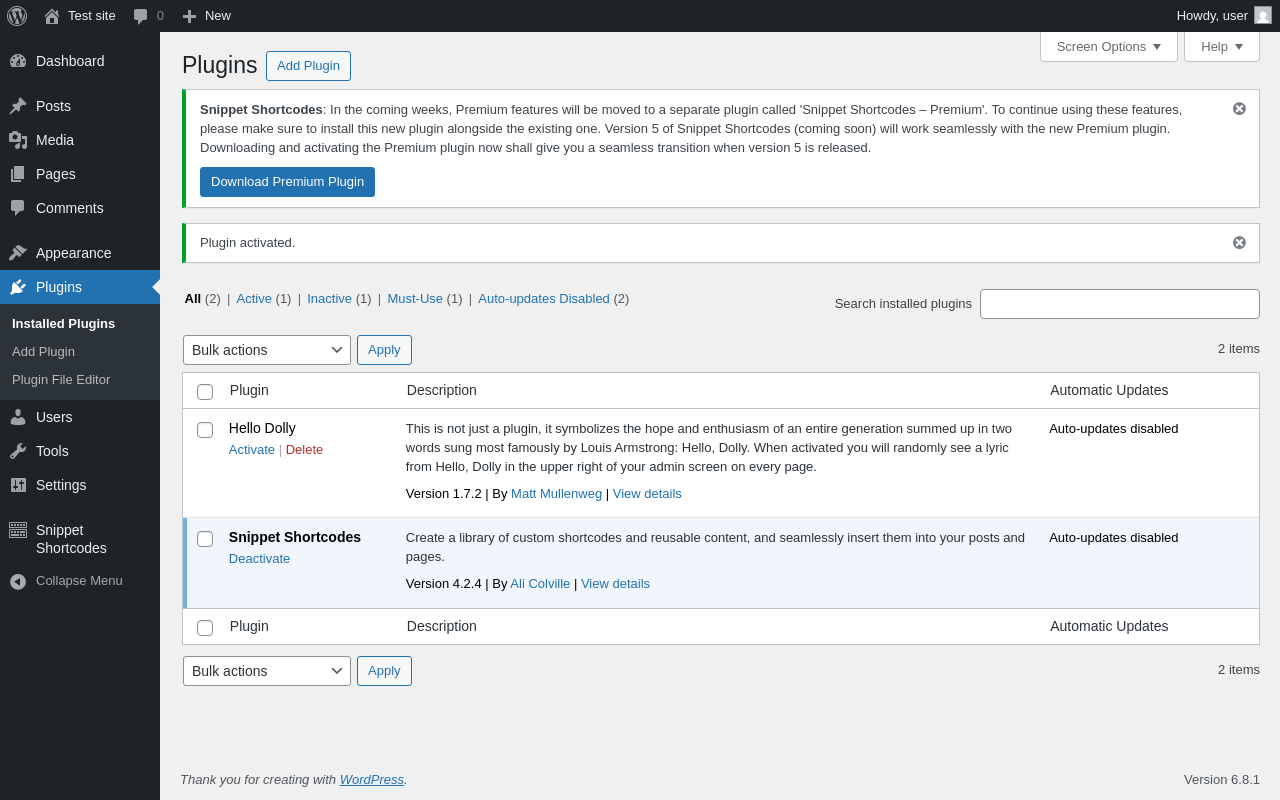The width and height of the screenshot is (1280, 800).
Task: Filter by Inactive plugins
Action: 329,299
